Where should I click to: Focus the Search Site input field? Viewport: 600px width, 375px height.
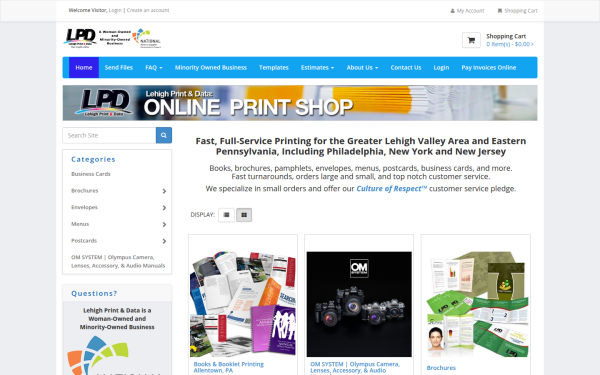[109, 135]
